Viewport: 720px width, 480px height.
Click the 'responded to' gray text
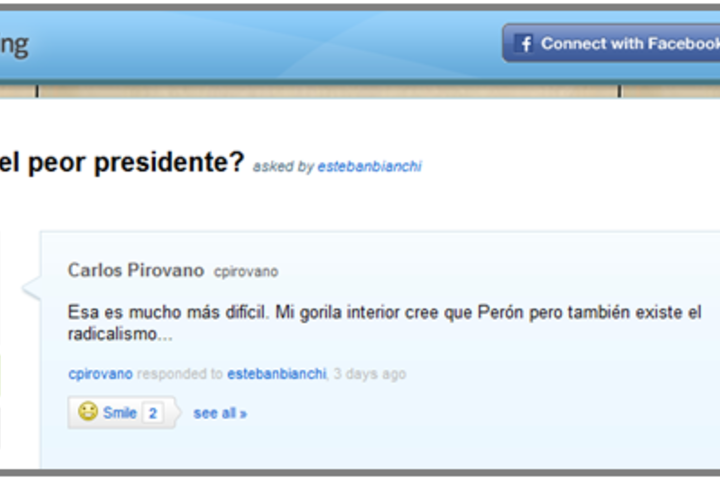(180, 374)
